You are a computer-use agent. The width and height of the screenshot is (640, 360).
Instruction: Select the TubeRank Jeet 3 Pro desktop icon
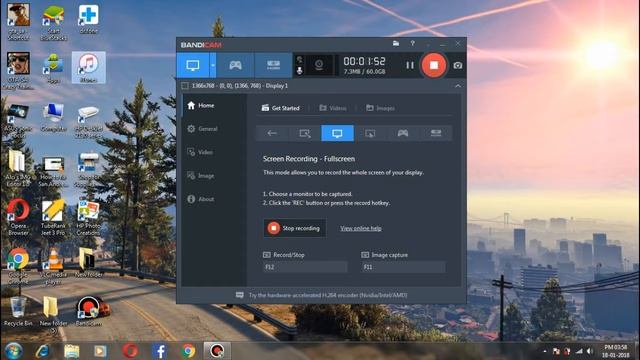53,217
